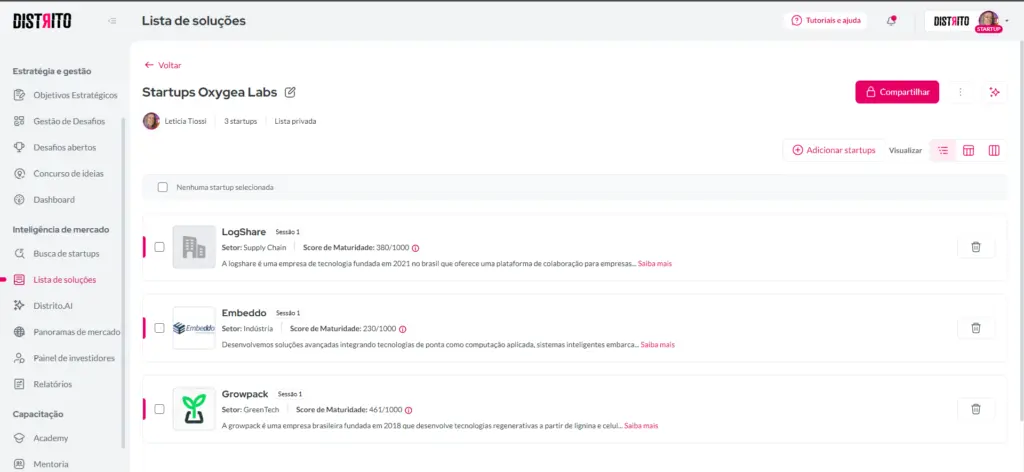The height and width of the screenshot is (472, 1024).
Task: Click Letícia Tiossi's avatar under the list title
Action: point(151,121)
